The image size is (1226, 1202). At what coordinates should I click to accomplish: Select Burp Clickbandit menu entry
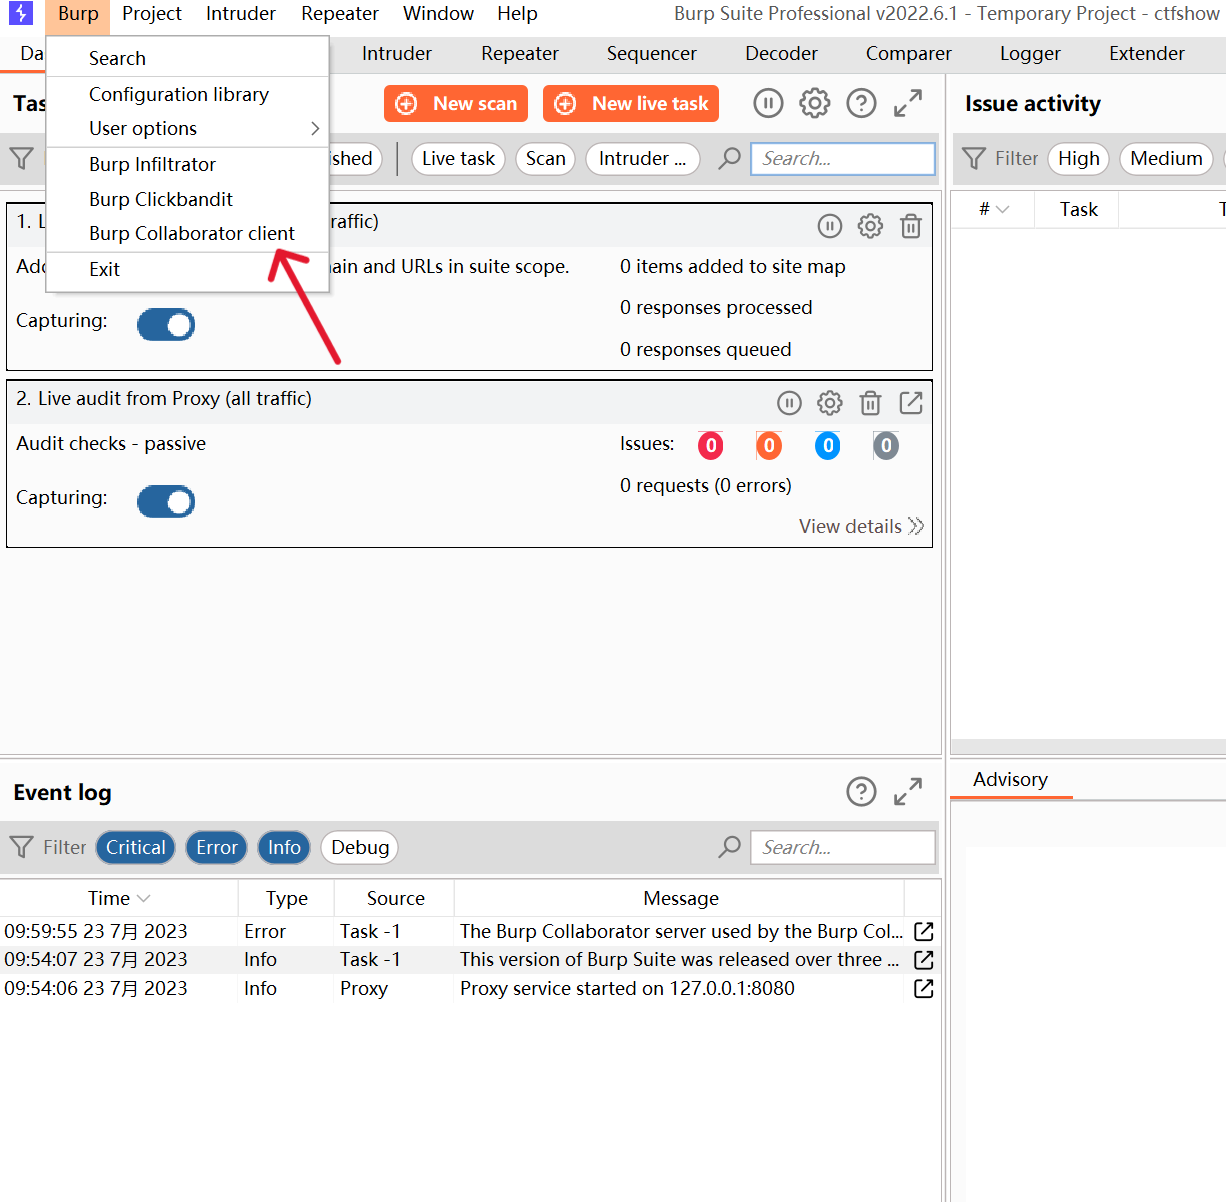tap(187, 199)
